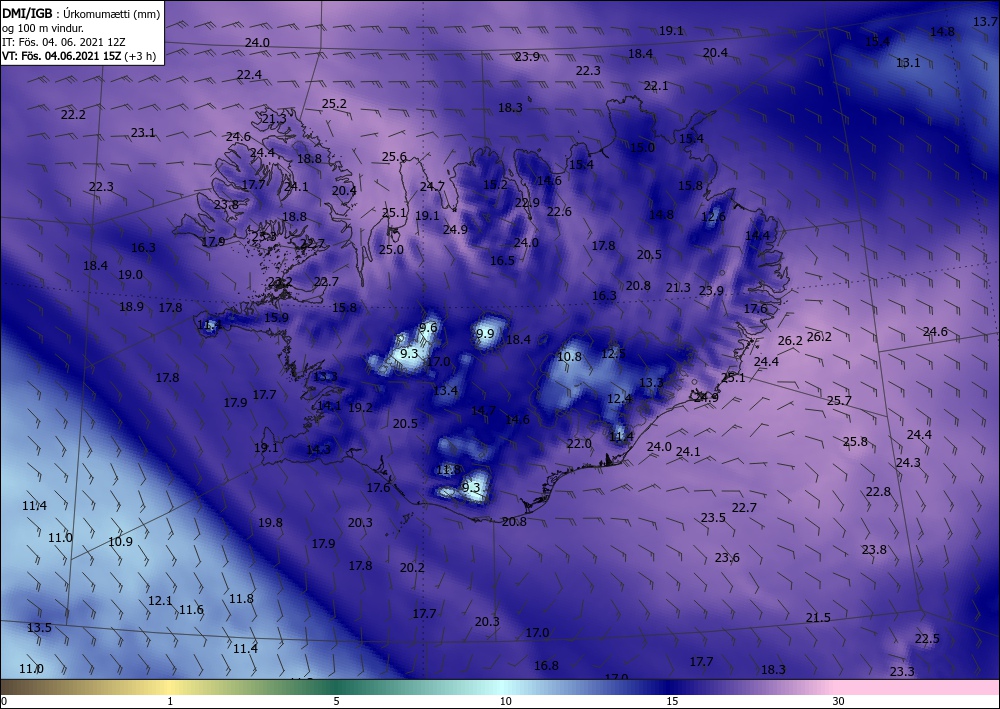The image size is (1000, 709).
Task: Click the map value '15.9'
Action: [276, 318]
